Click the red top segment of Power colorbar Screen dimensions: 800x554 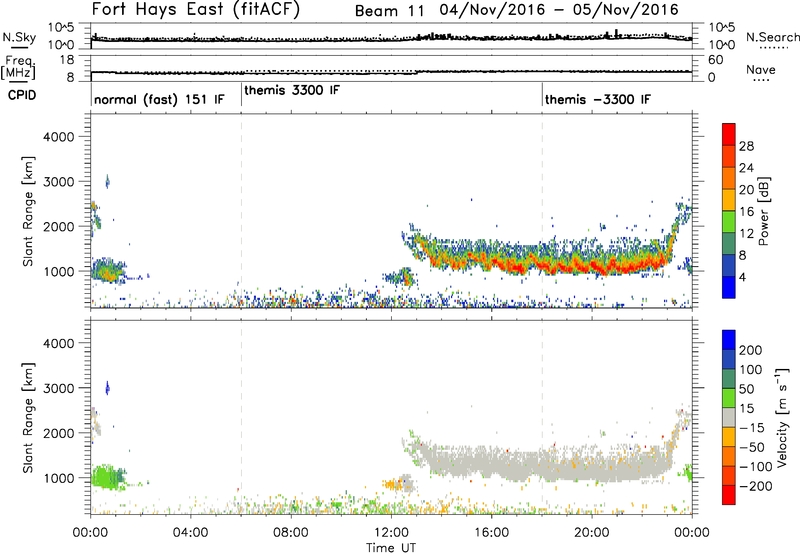click(x=729, y=134)
